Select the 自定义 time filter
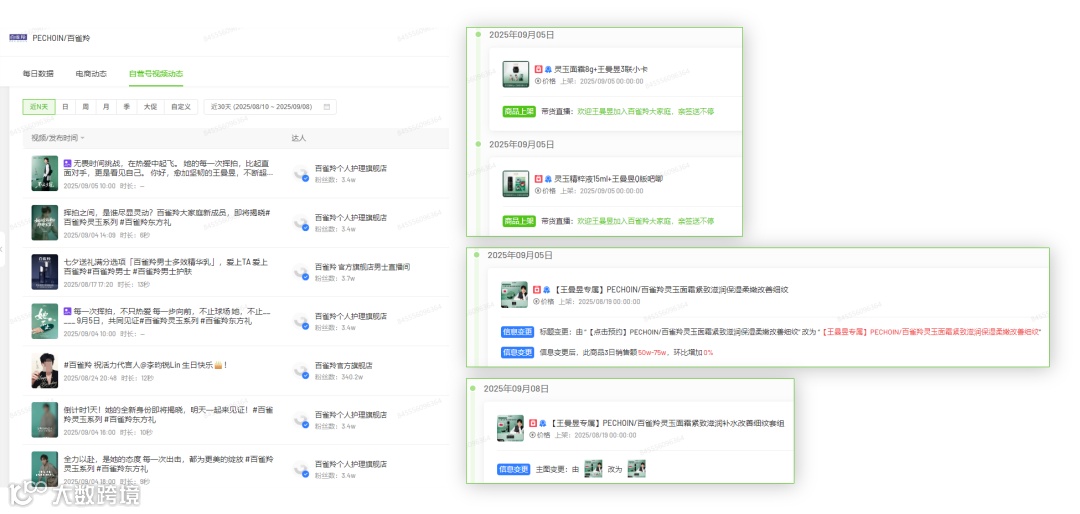 coord(181,107)
